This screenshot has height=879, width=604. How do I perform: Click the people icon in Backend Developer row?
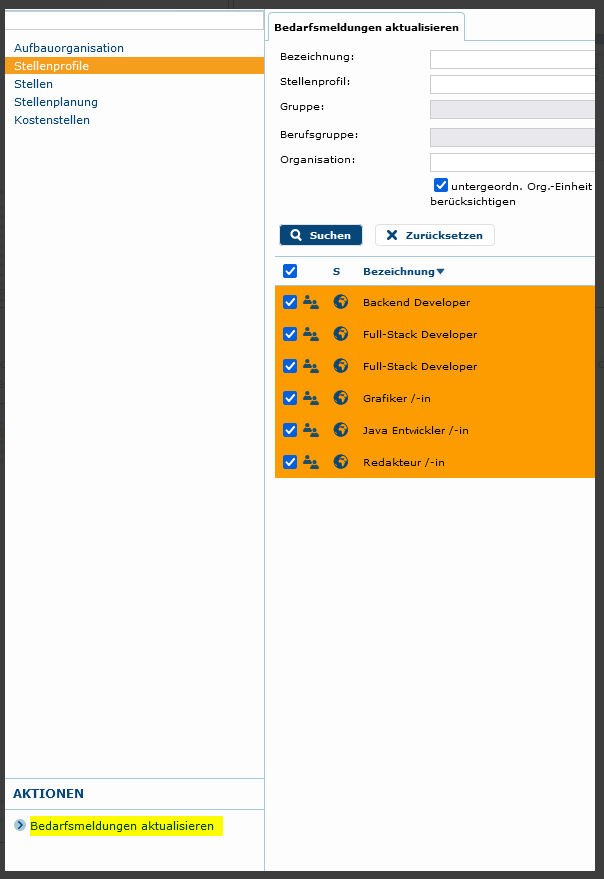coord(311,302)
